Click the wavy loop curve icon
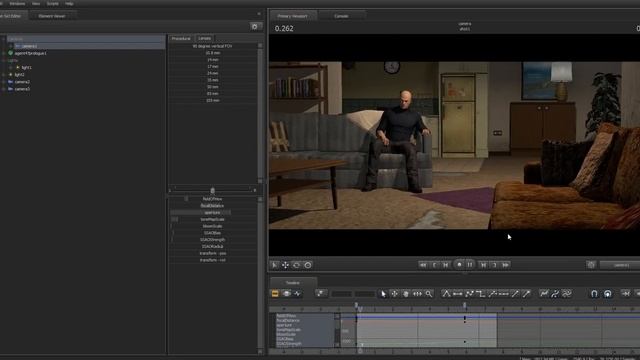640x360 pixels. click(567, 293)
